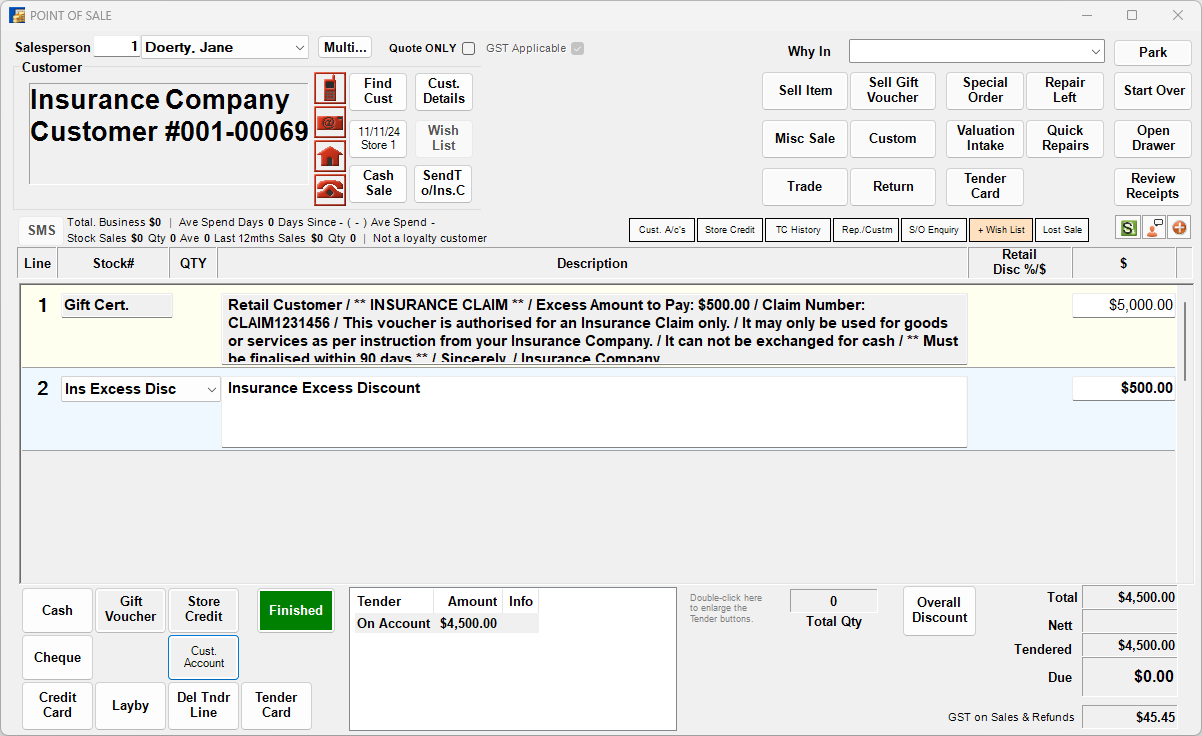The height and width of the screenshot is (736, 1202).
Task: Click the Park button
Action: [1152, 51]
